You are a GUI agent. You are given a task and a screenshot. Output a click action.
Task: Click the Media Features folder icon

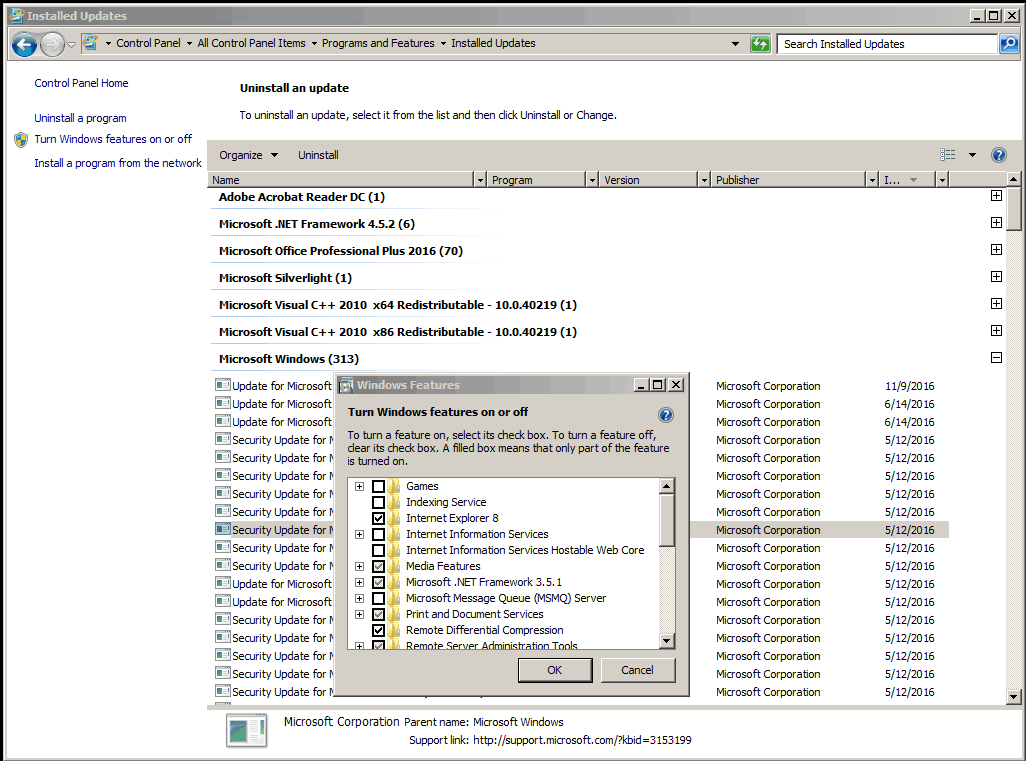pyautogui.click(x=393, y=566)
